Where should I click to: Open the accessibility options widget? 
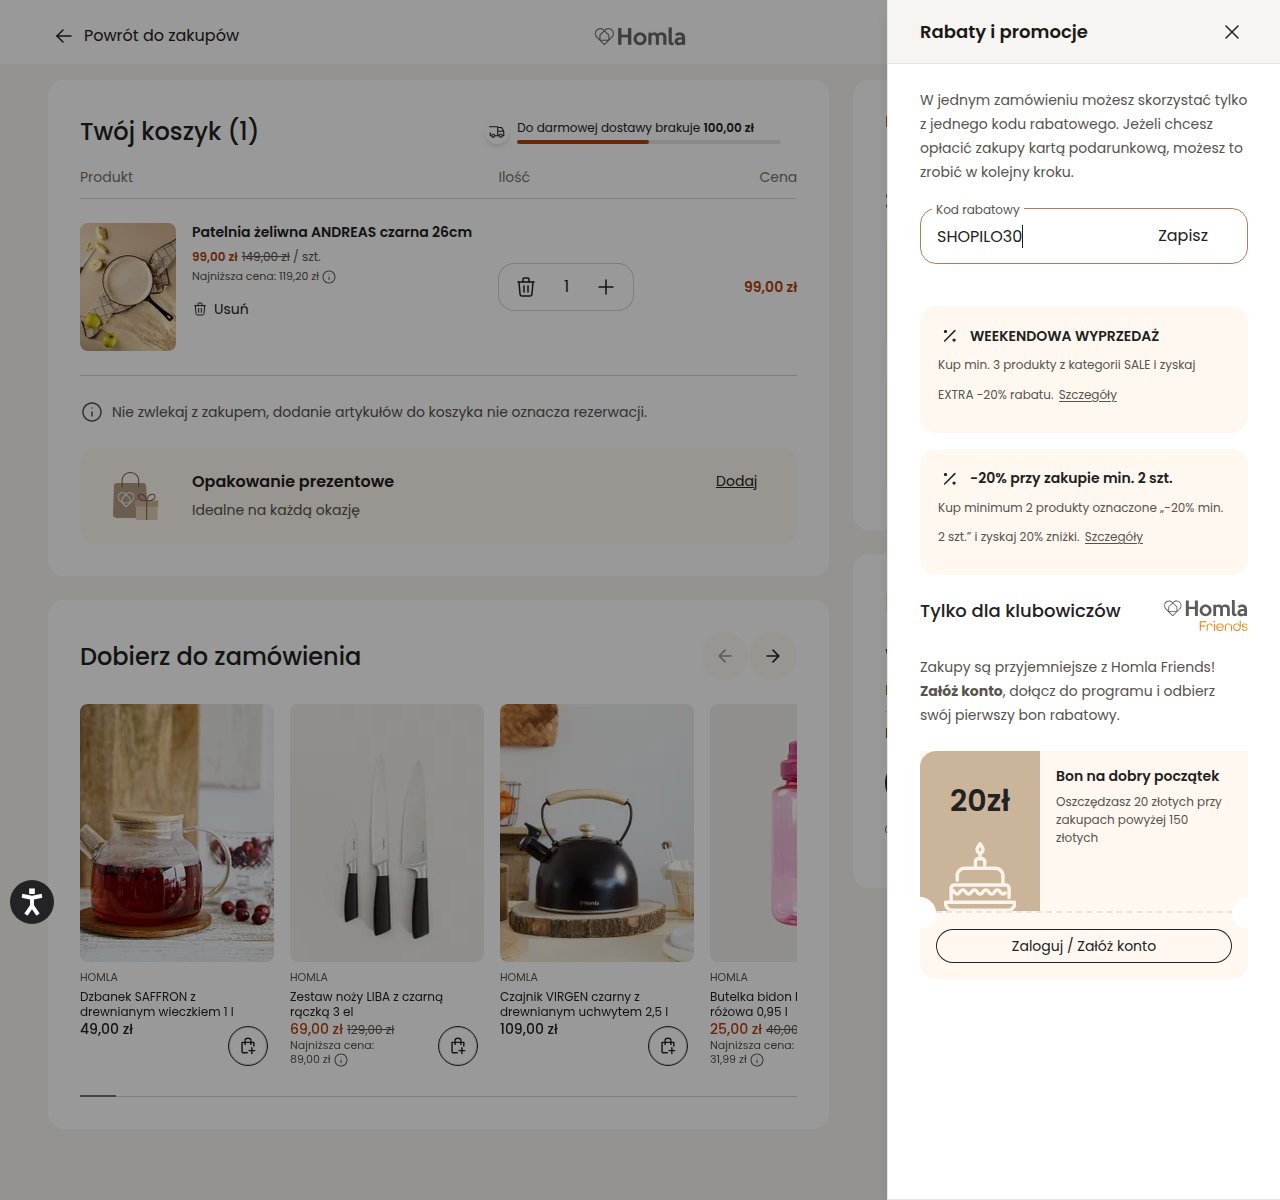pos(32,902)
